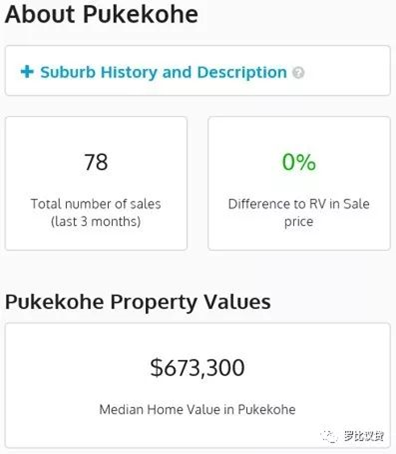Click the RV difference statistics card

pos(299,183)
